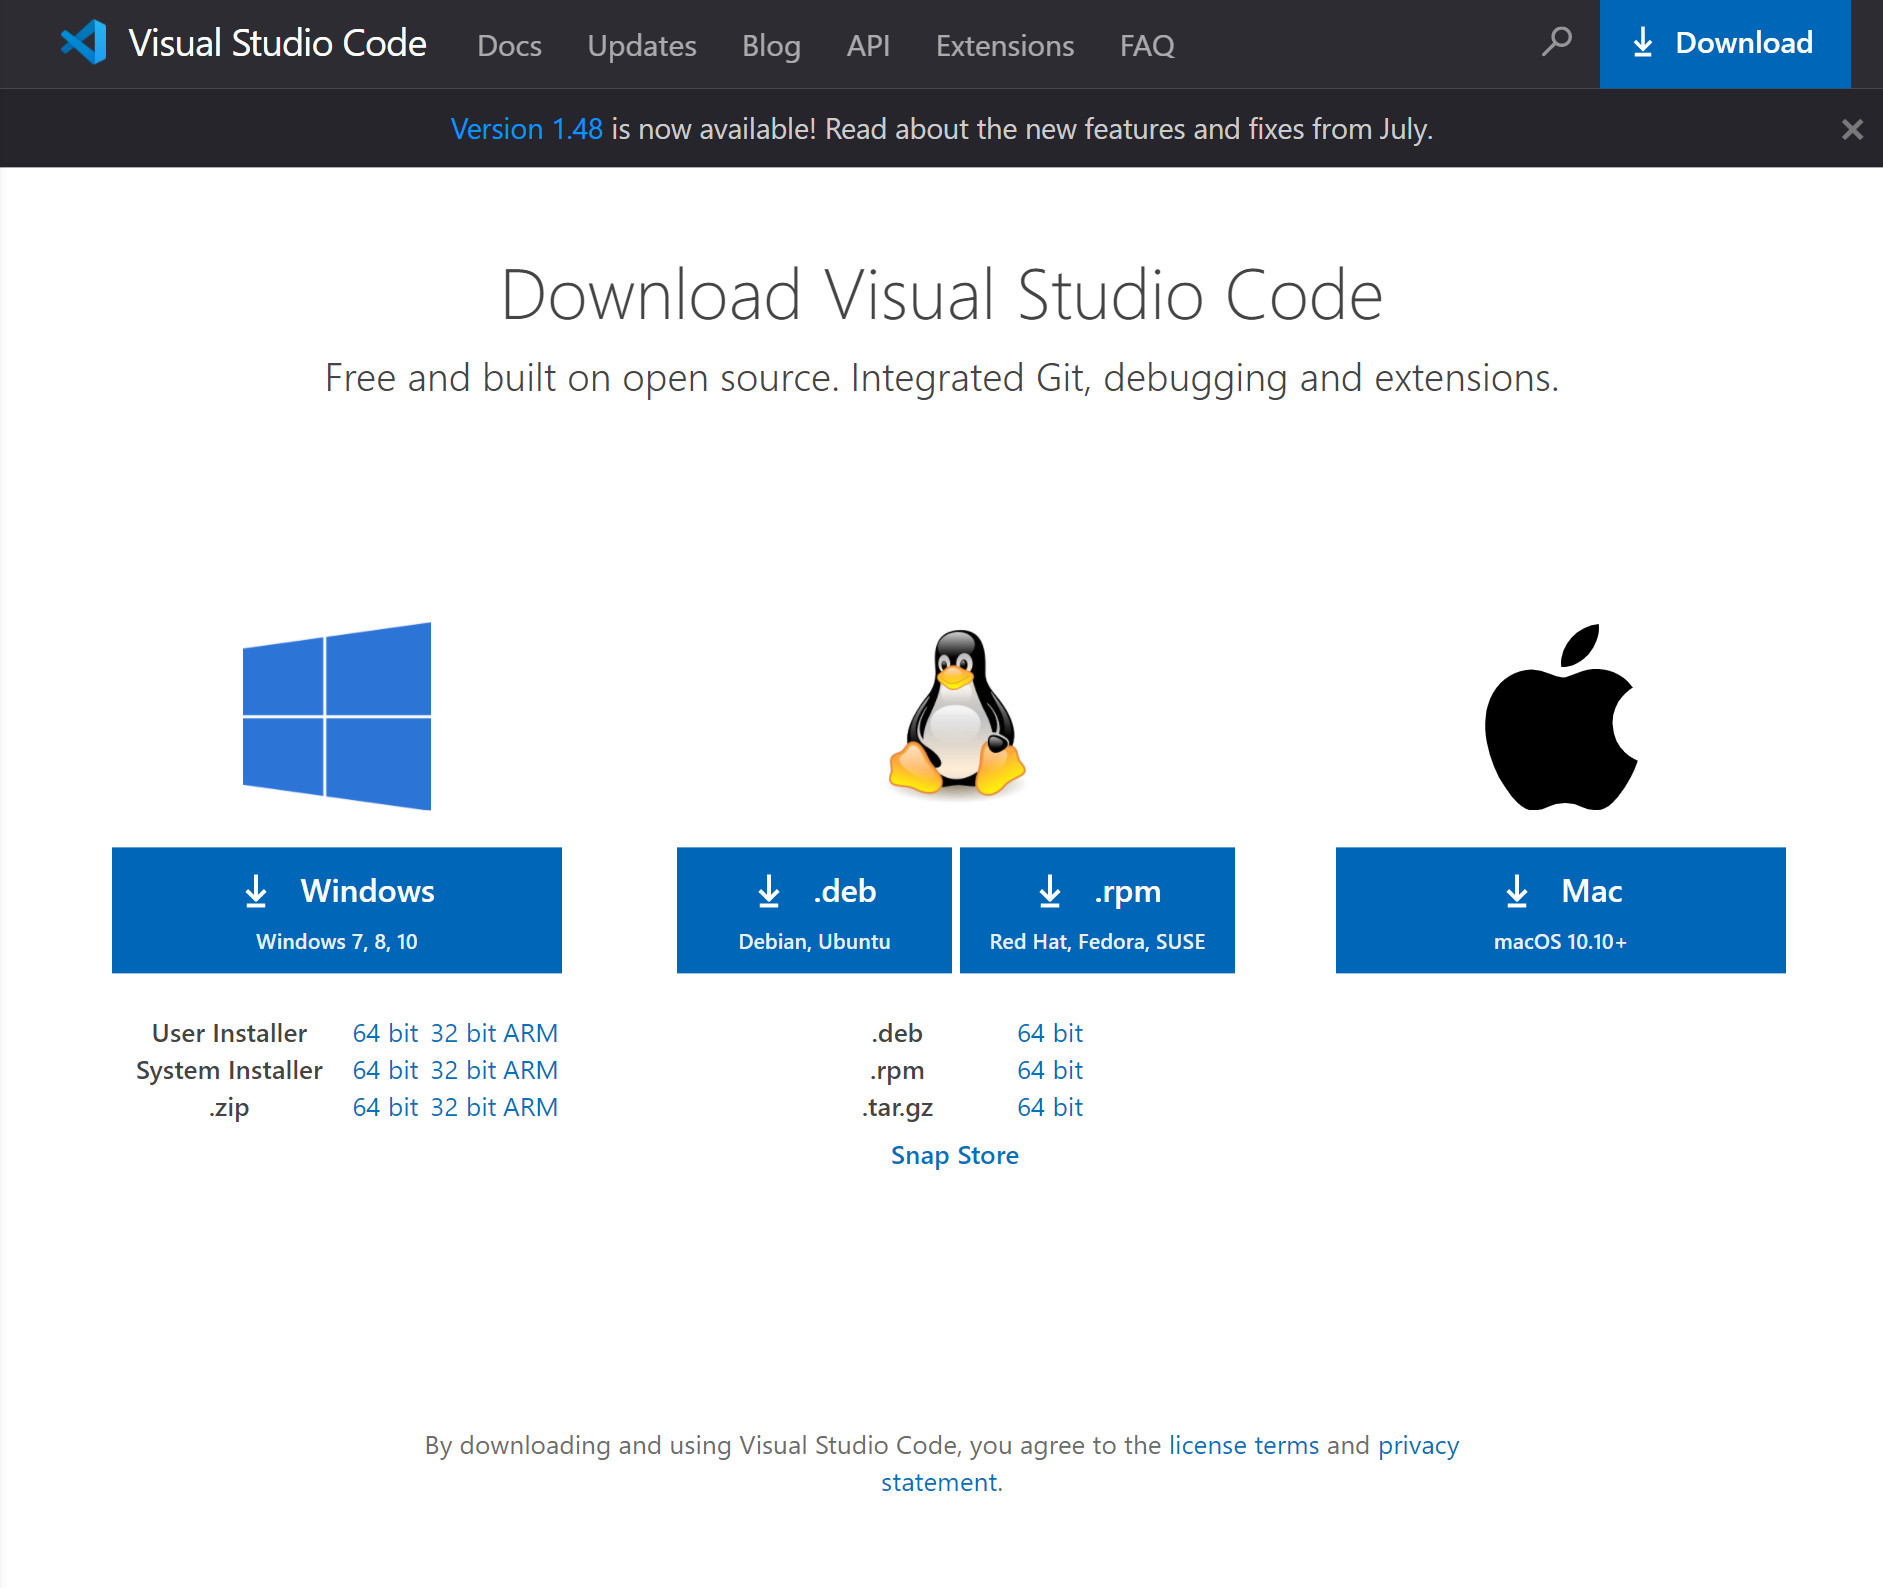
Task: Click the ".zip" label under Windows
Action: pyautogui.click(x=229, y=1107)
